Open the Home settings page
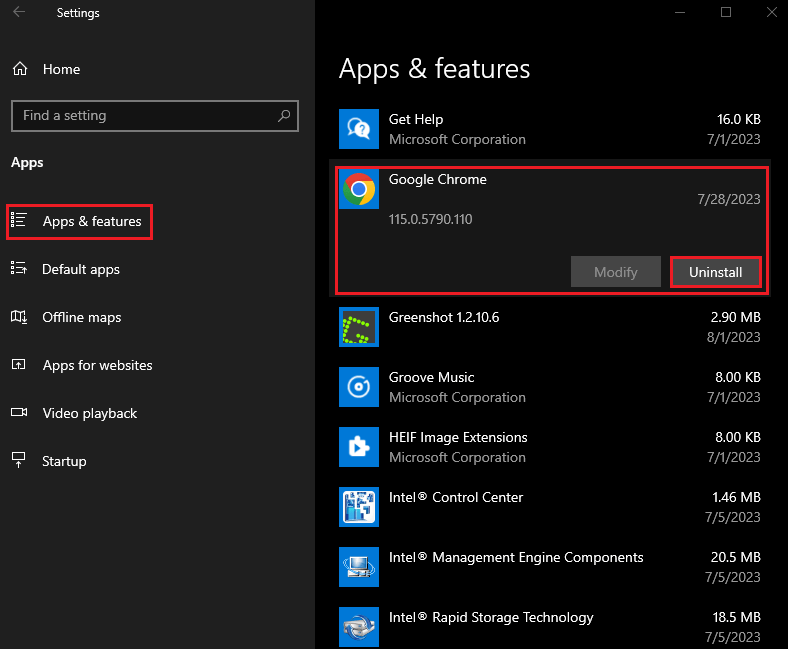 61,69
